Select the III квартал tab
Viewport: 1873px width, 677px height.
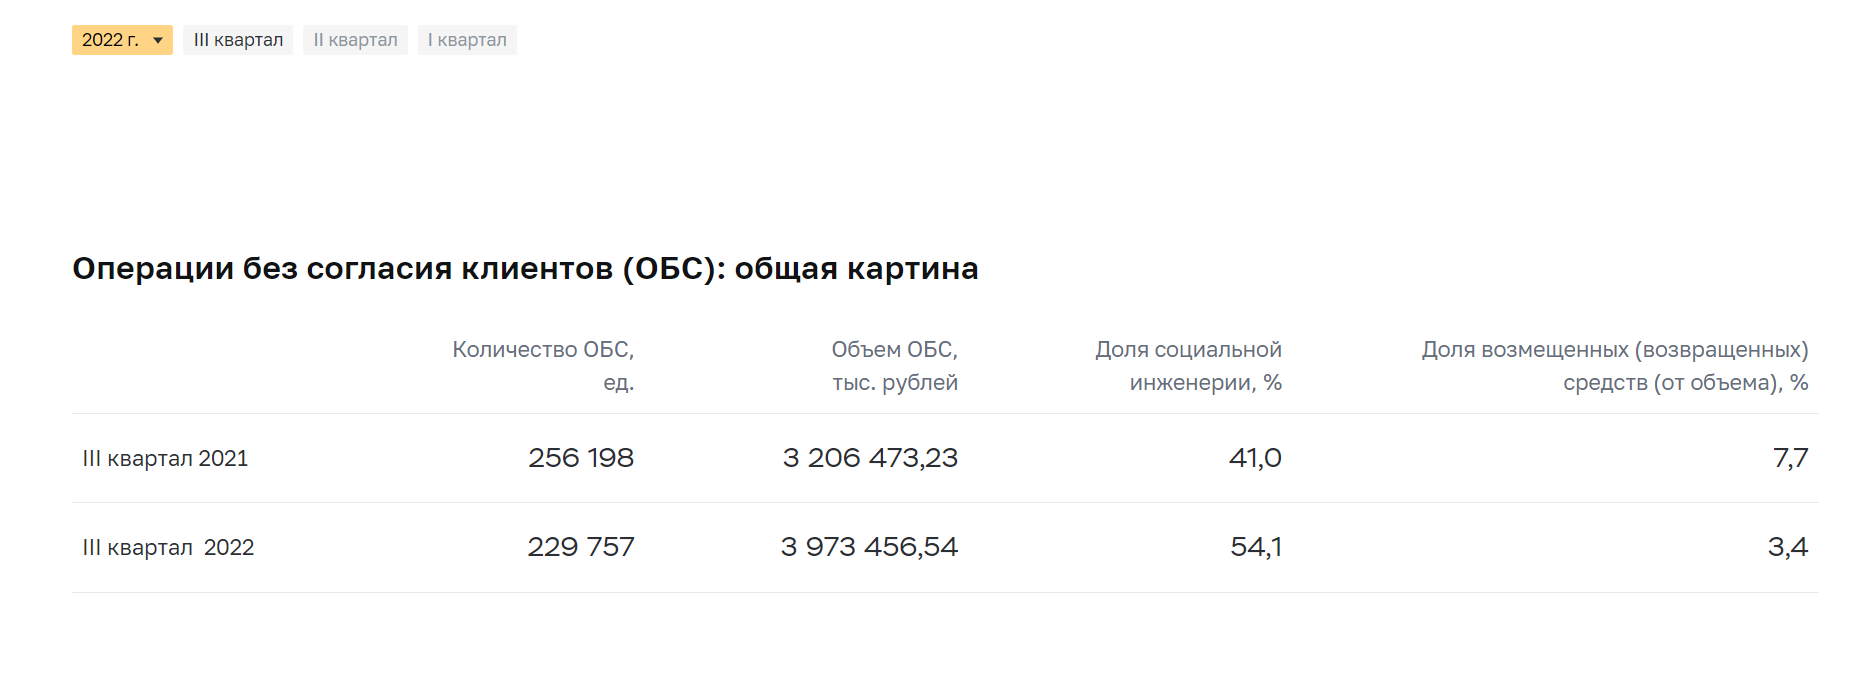[238, 40]
